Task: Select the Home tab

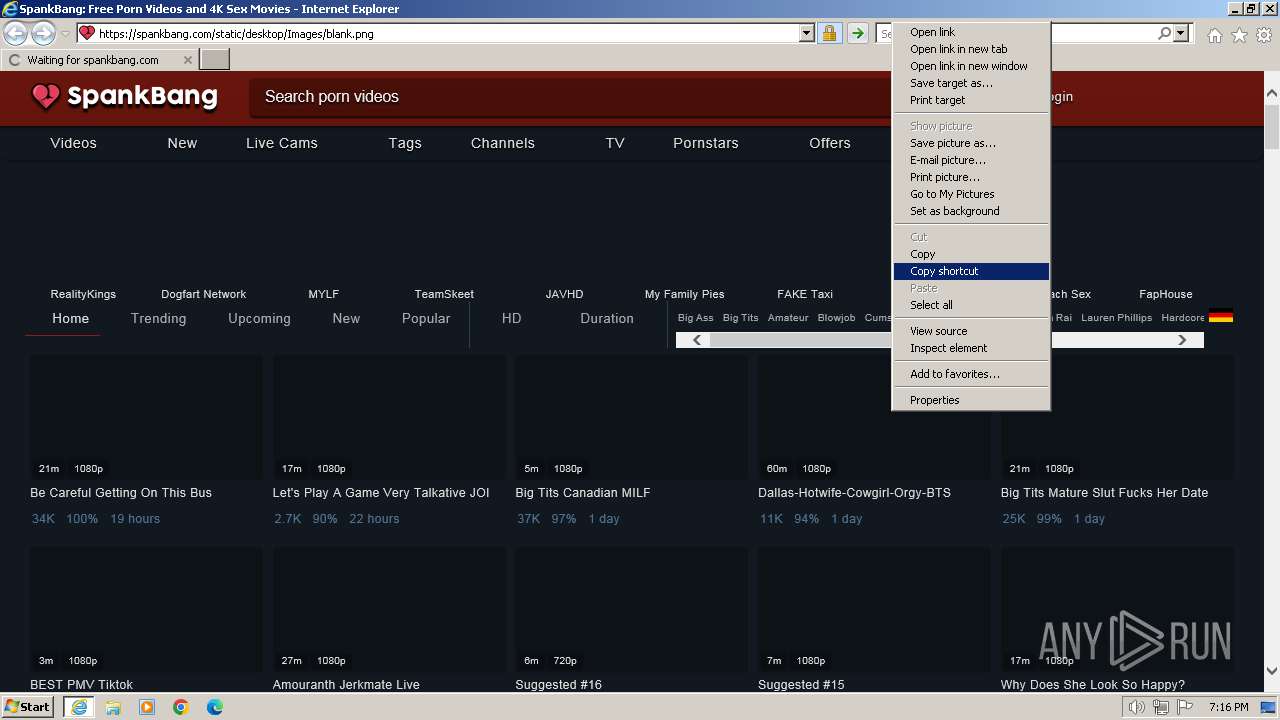Action: coord(70,318)
